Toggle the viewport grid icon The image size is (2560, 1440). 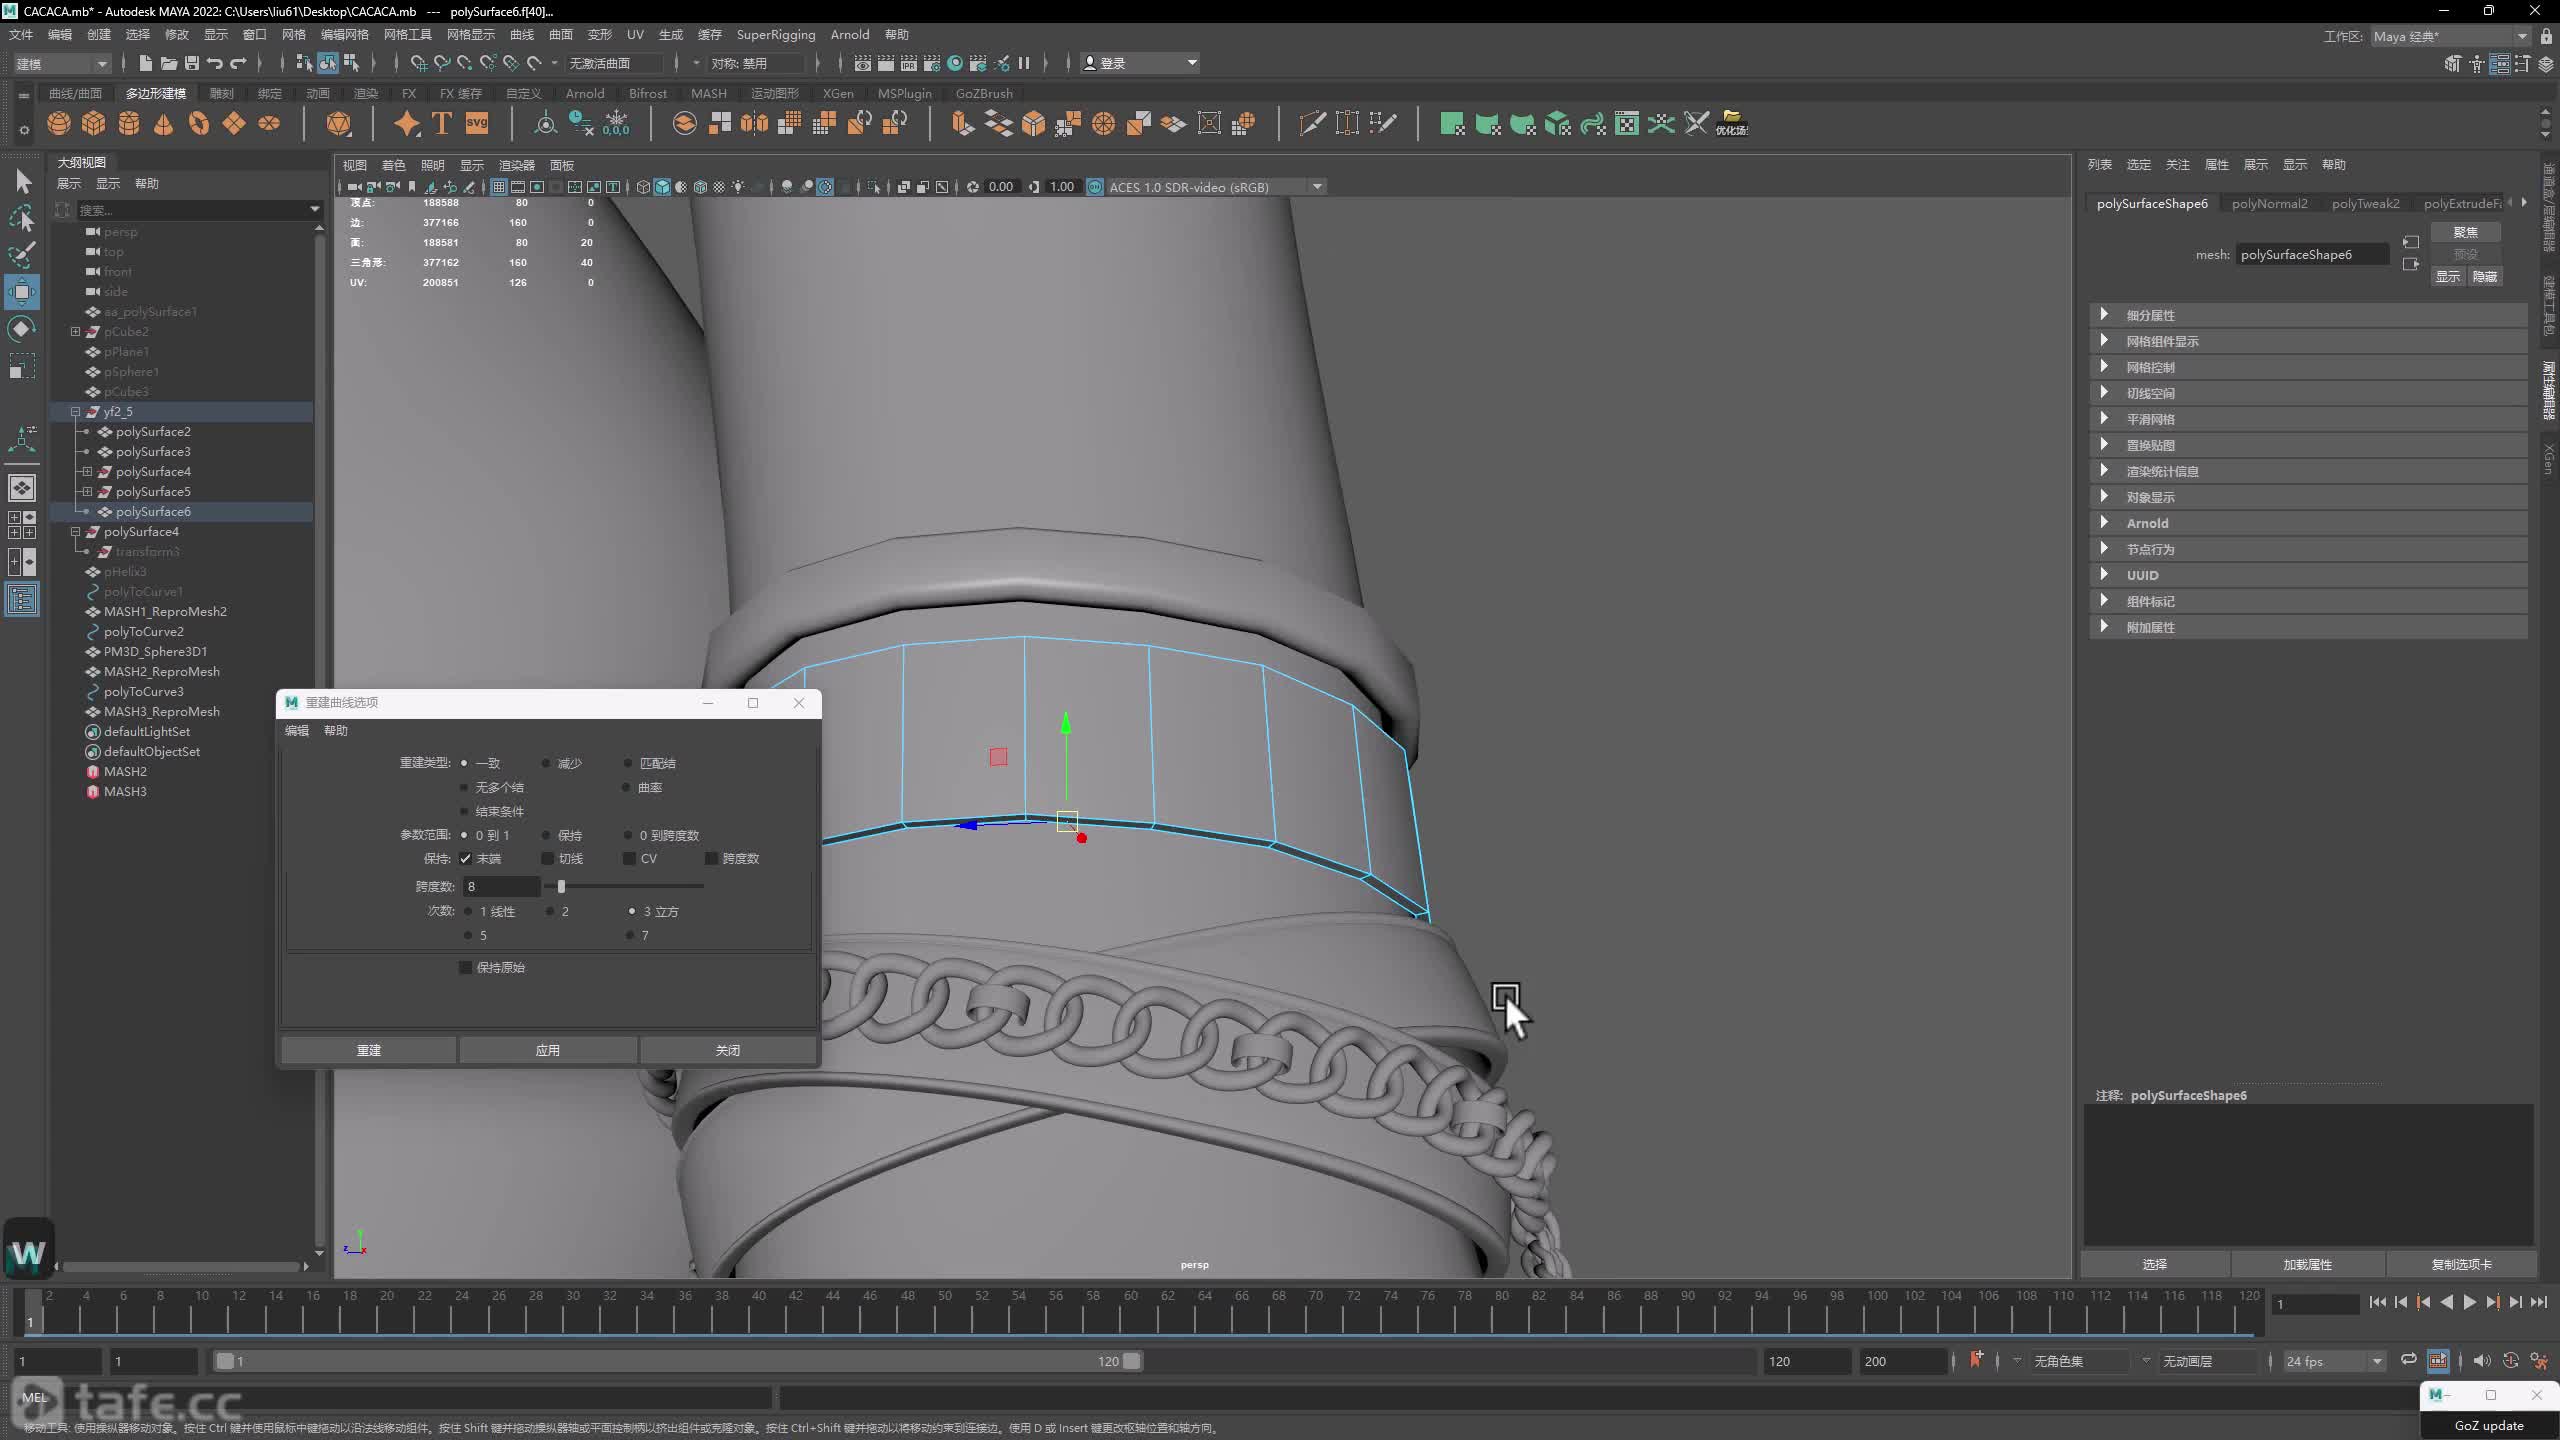coord(498,187)
